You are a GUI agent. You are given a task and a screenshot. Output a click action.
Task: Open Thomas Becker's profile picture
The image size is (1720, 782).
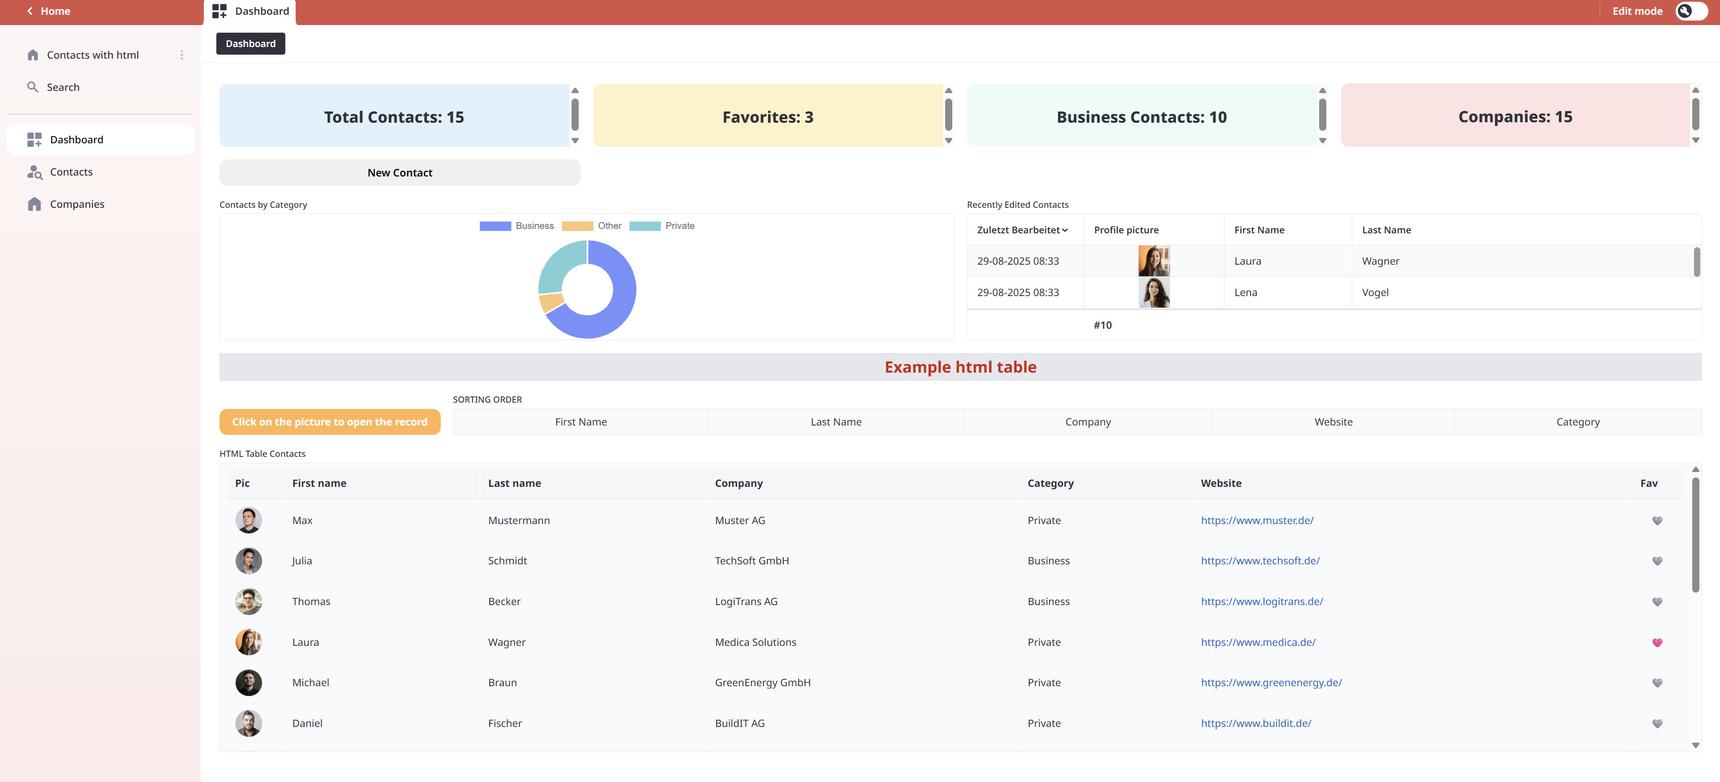click(248, 601)
